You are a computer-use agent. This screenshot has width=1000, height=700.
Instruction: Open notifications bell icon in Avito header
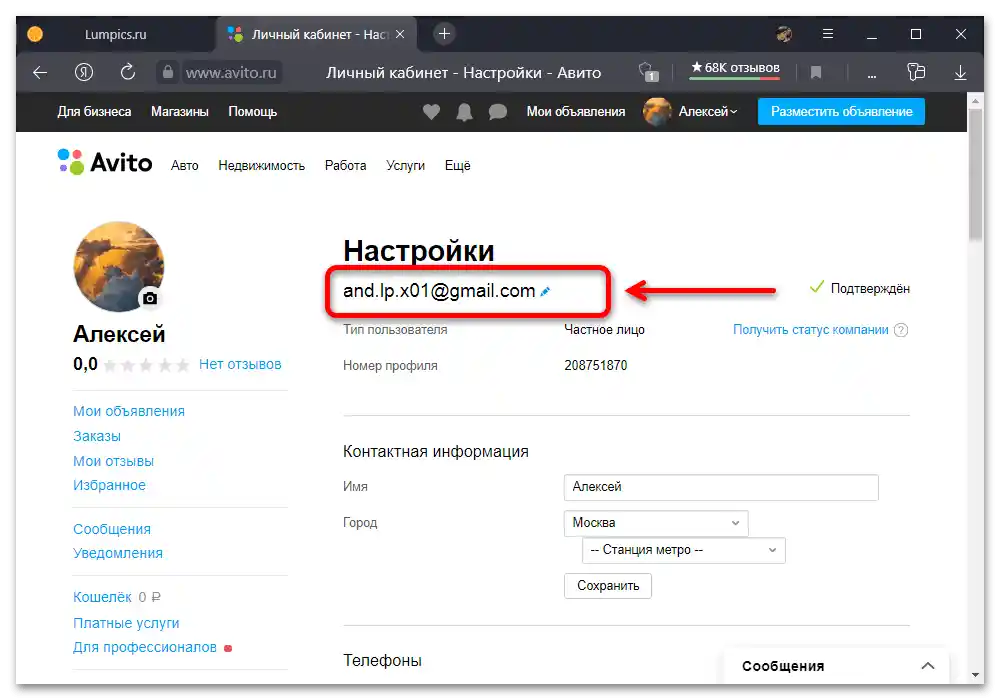click(464, 112)
